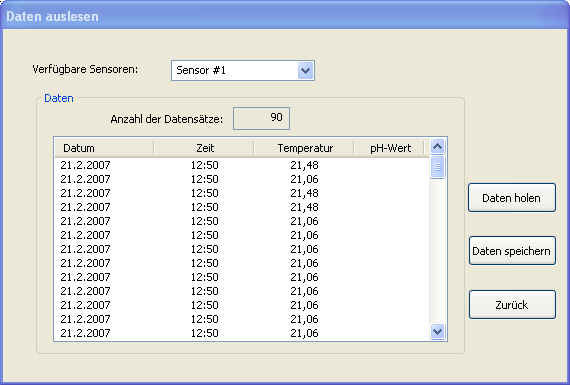The image size is (570, 385).
Task: Click the data list scrollbar thumb
Action: [x=437, y=167]
